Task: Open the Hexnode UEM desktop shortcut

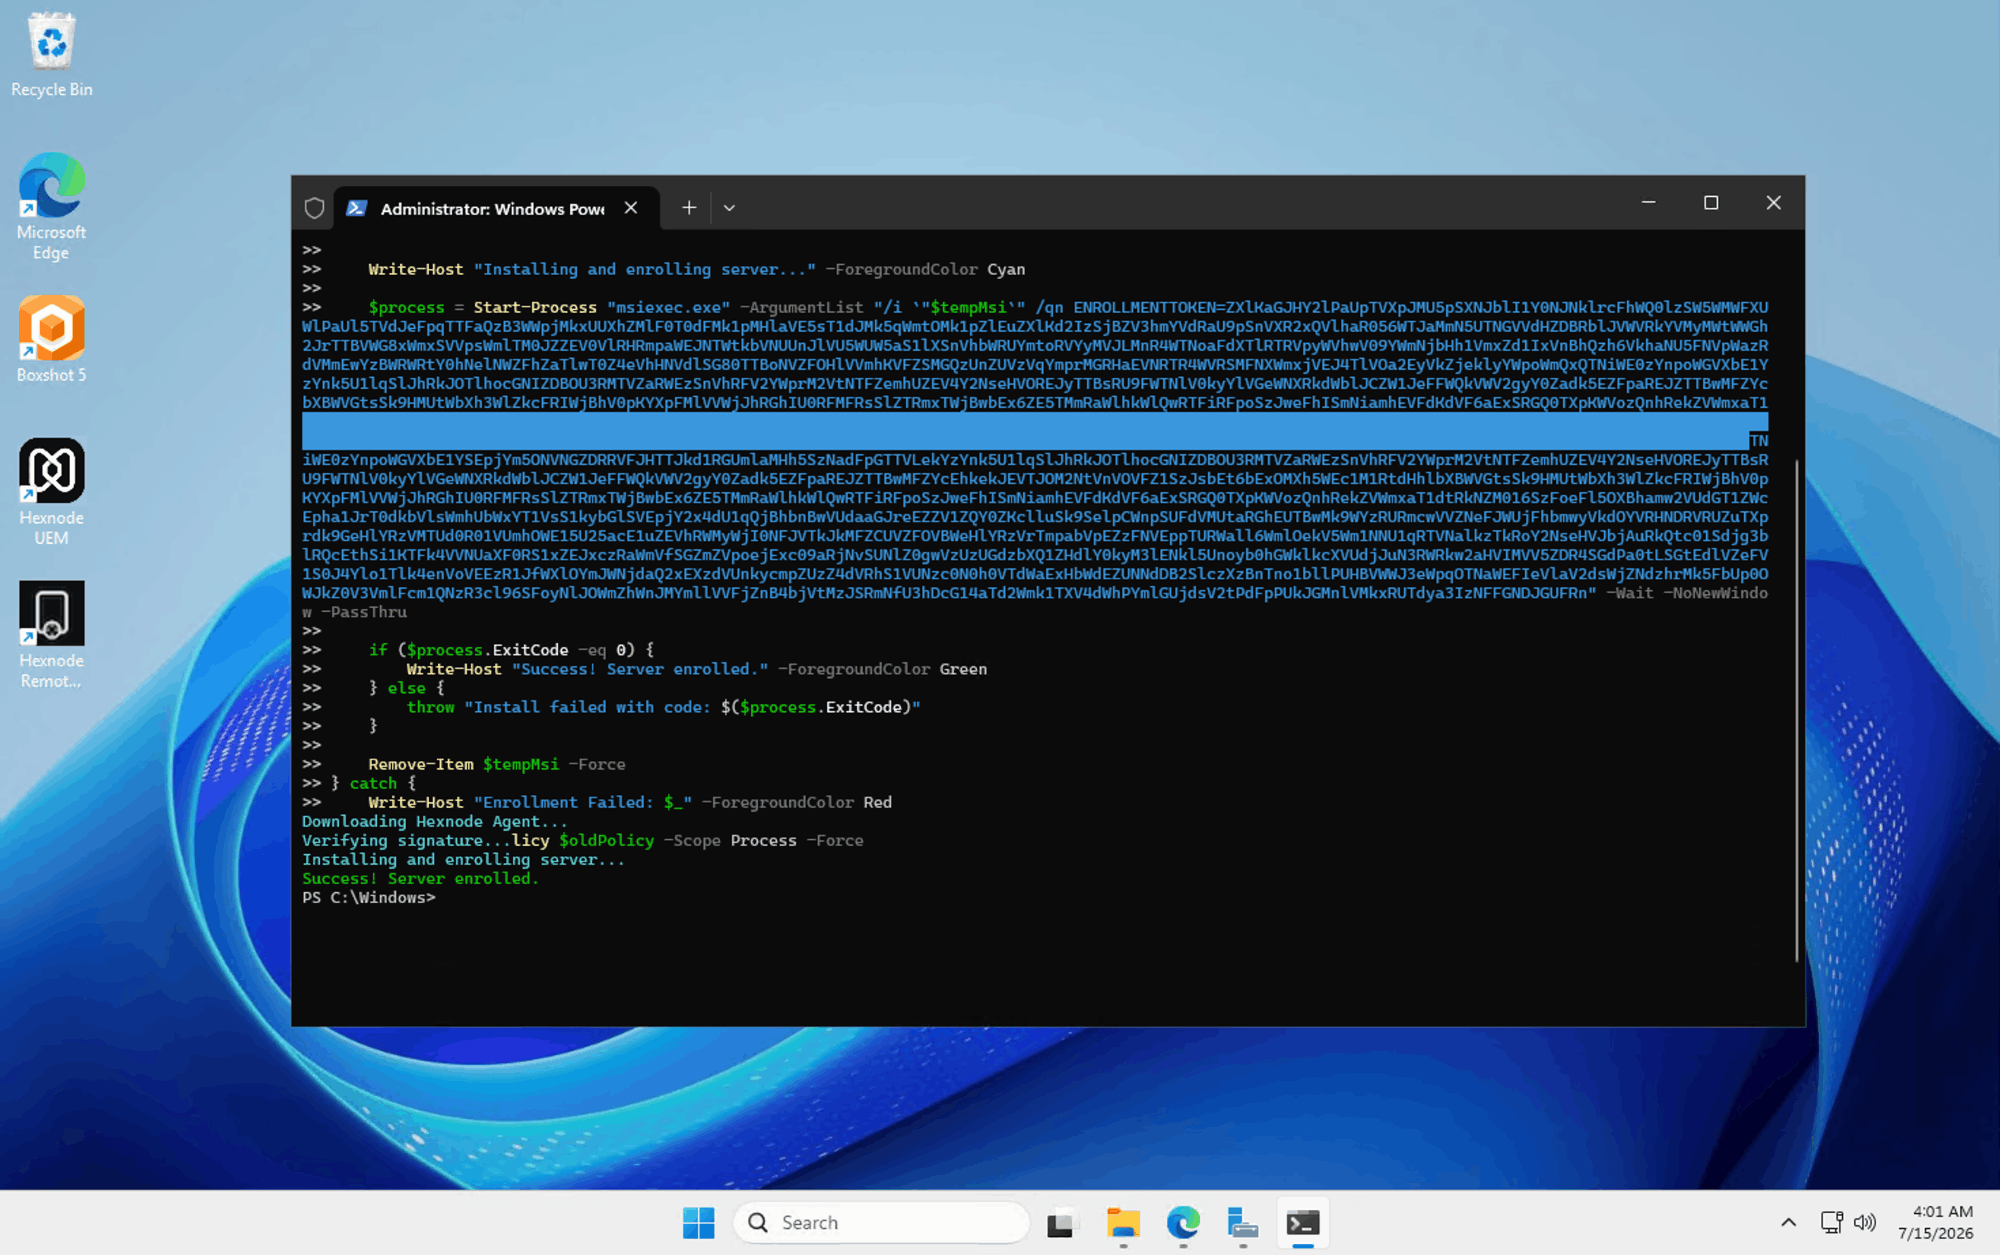Action: tap(52, 492)
